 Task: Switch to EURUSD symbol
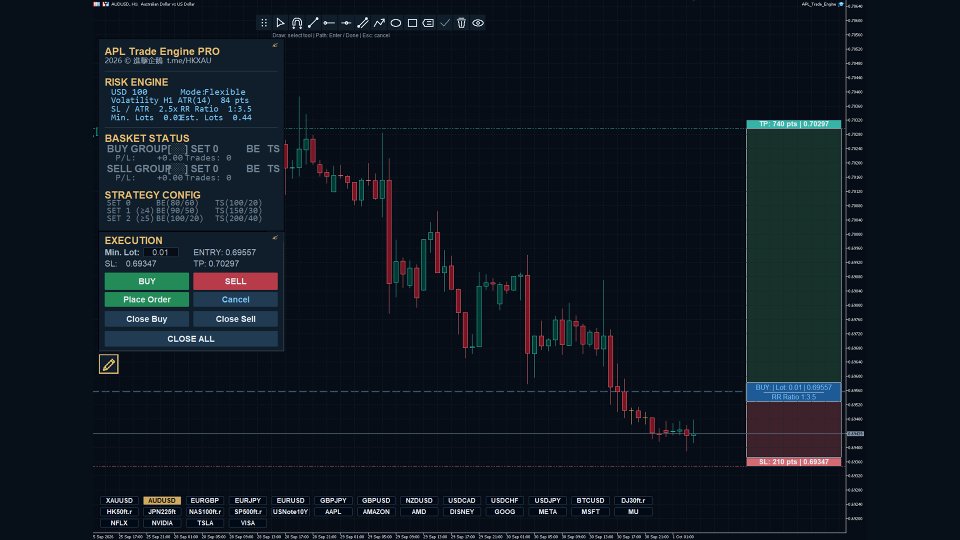click(x=291, y=500)
